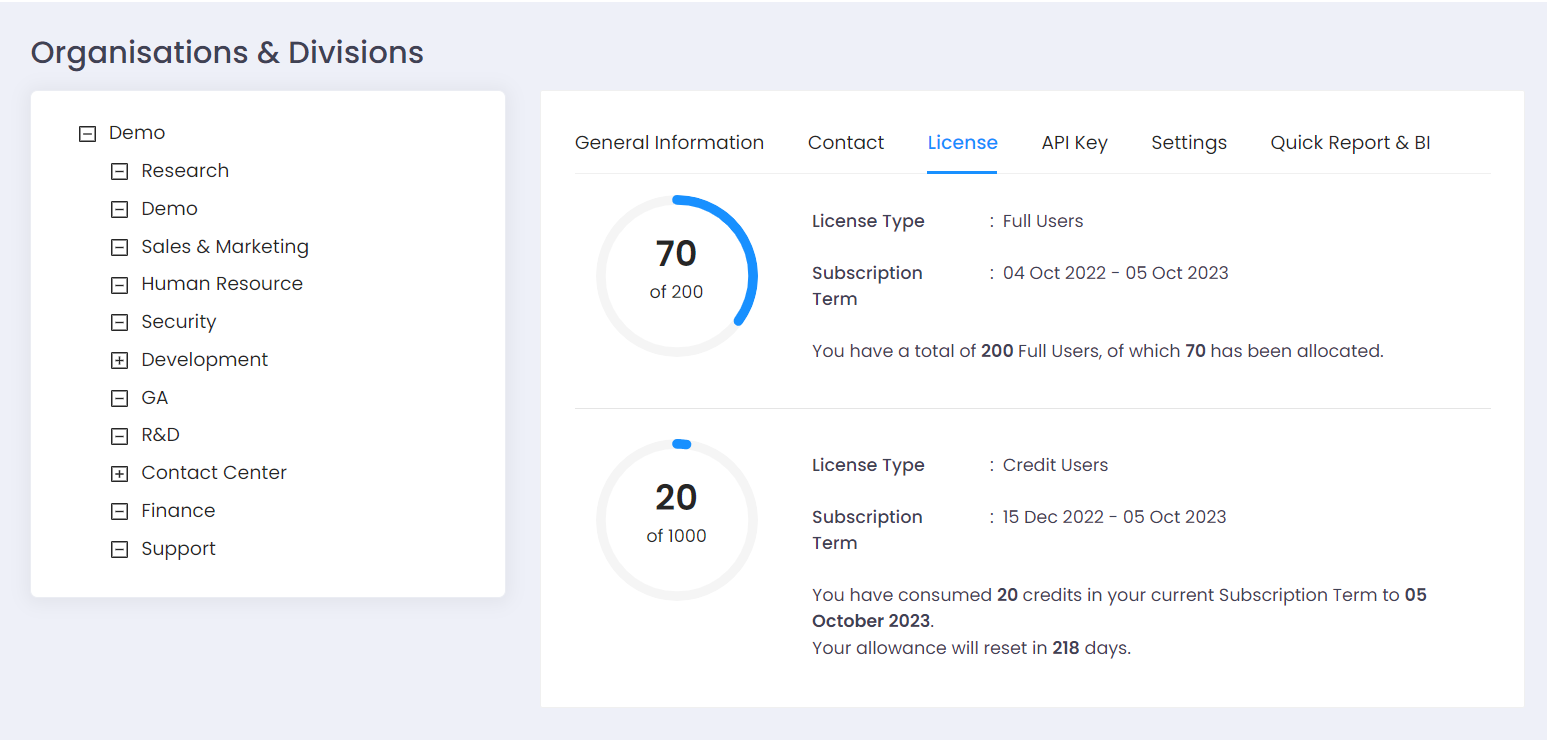Click the minus box beside Support
The image size is (1547, 740).
(119, 549)
